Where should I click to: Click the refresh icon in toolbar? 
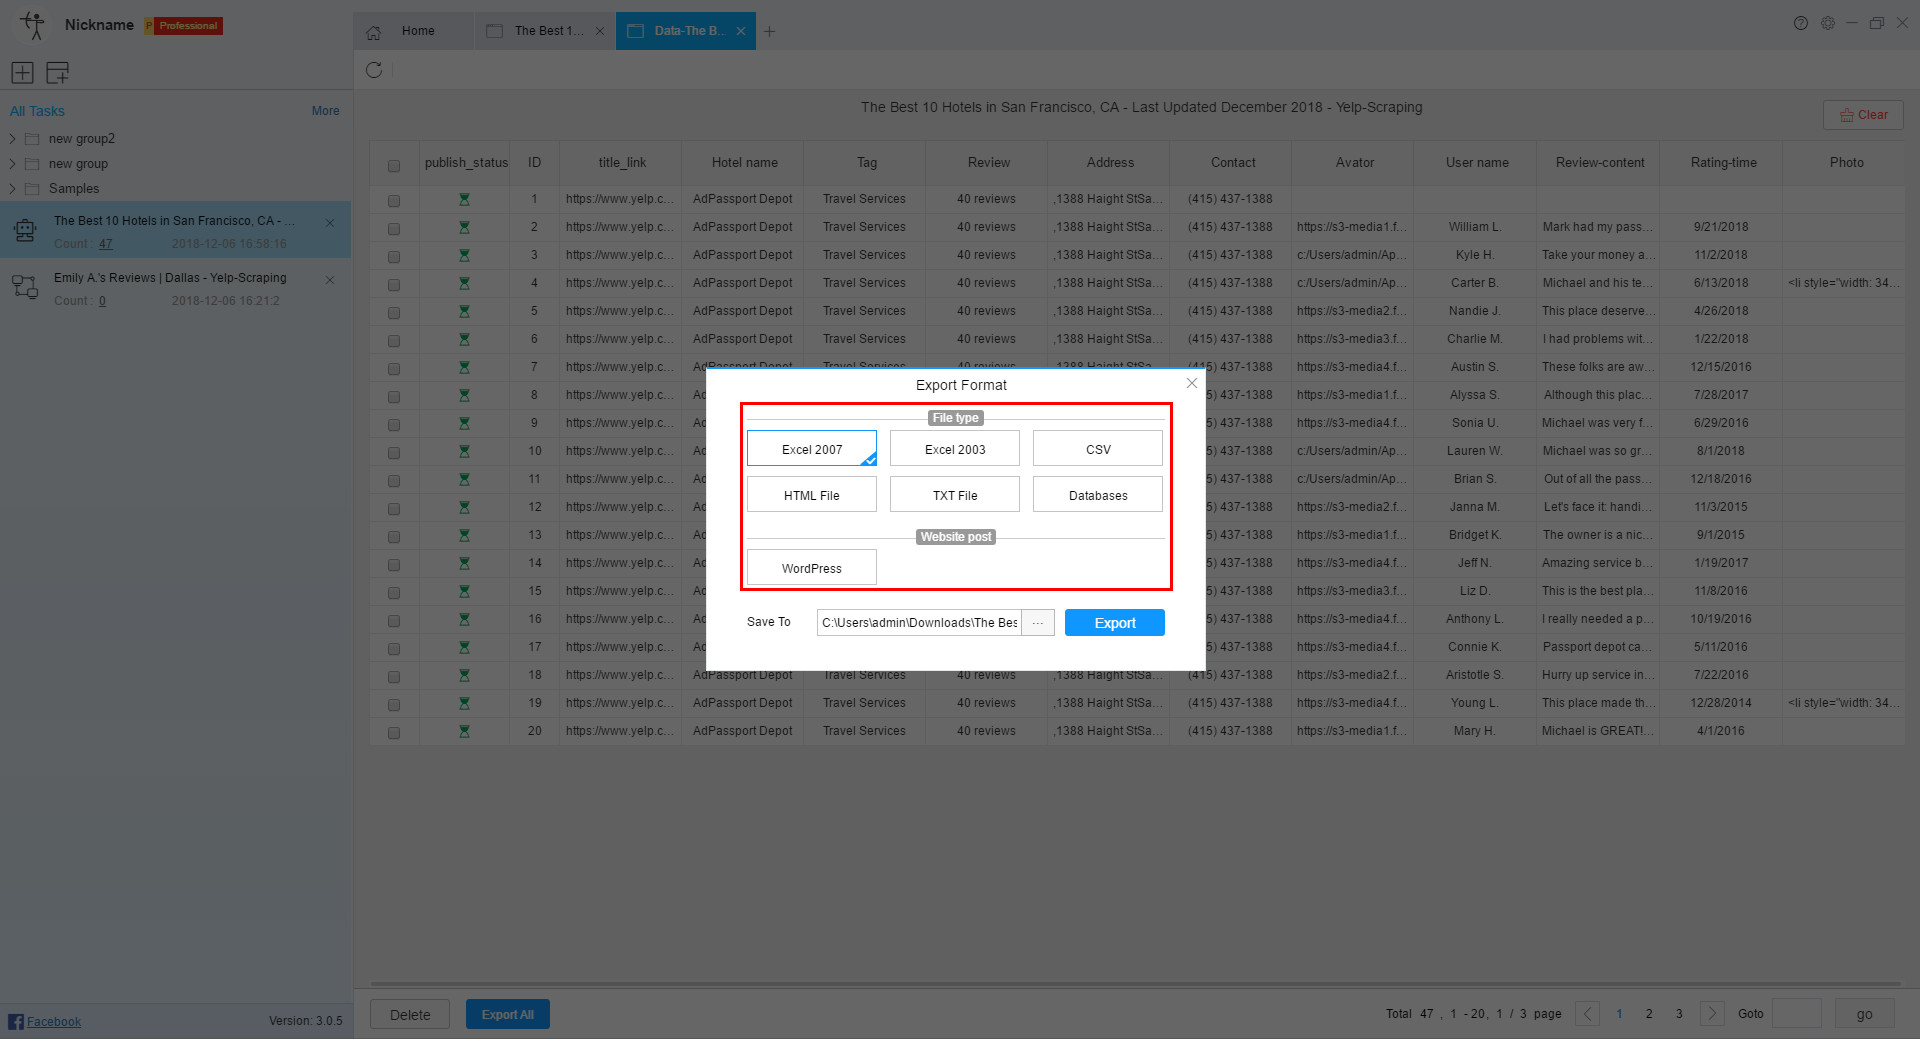point(374,70)
